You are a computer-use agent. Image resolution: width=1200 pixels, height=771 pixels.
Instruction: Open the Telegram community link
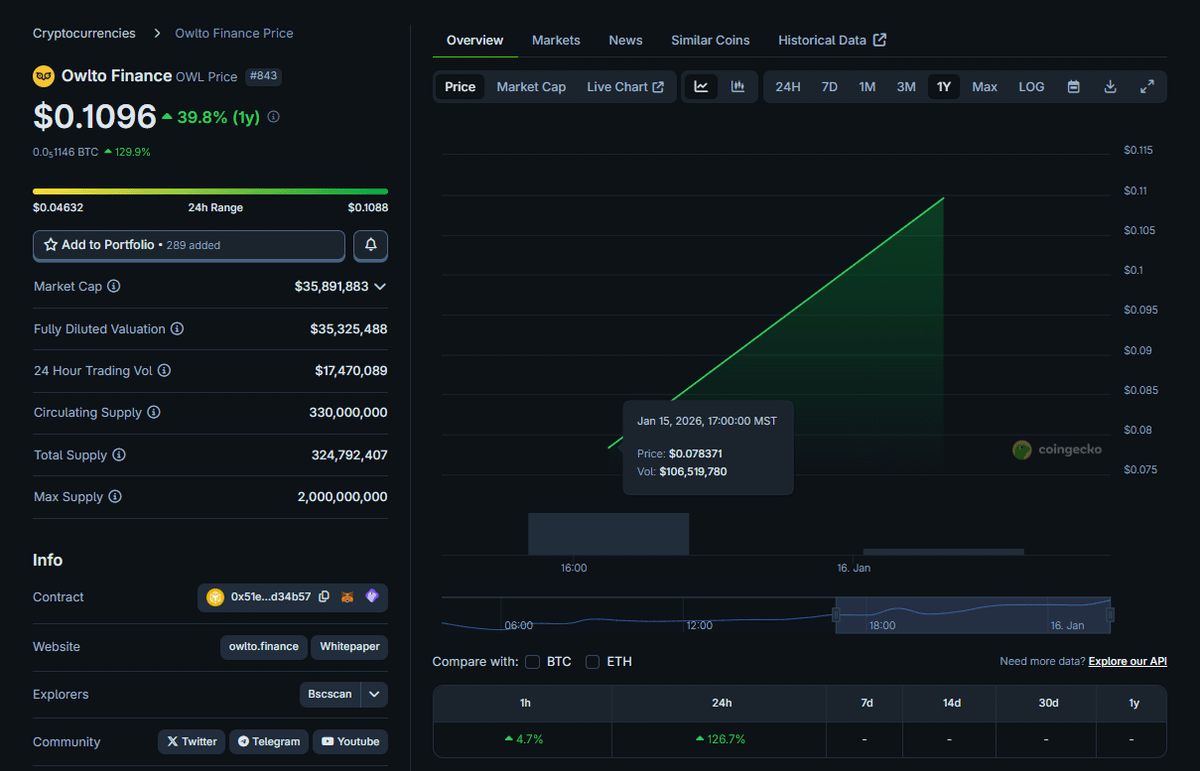(x=269, y=741)
